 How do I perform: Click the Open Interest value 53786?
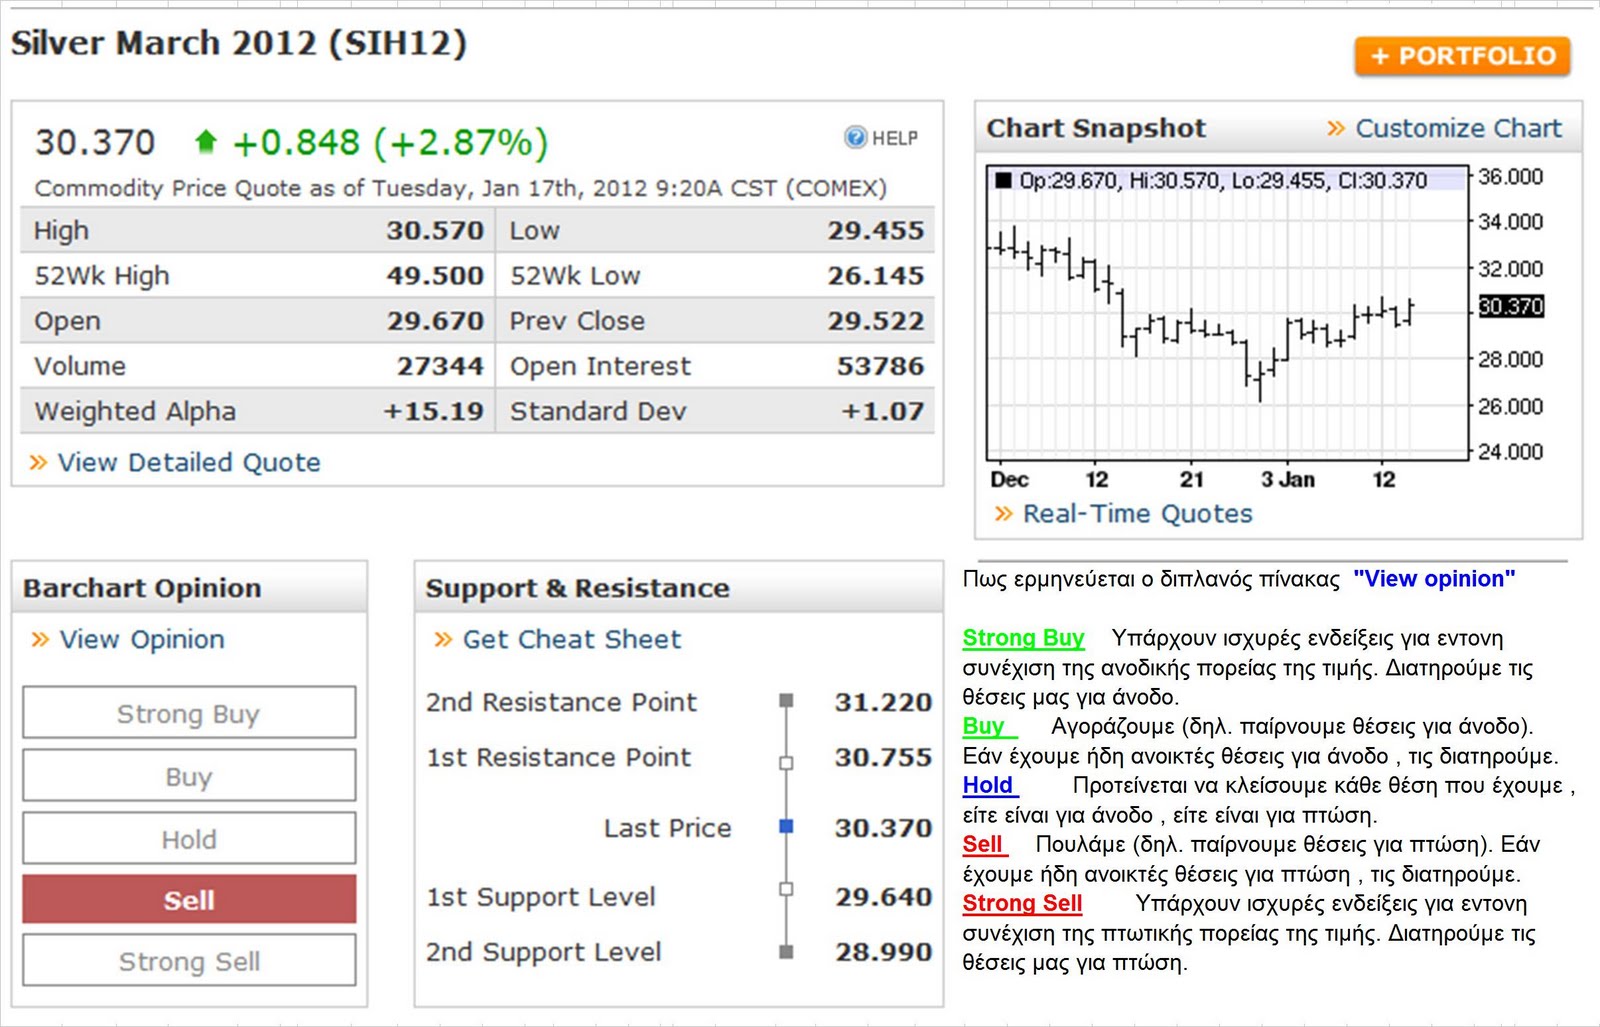pos(880,366)
